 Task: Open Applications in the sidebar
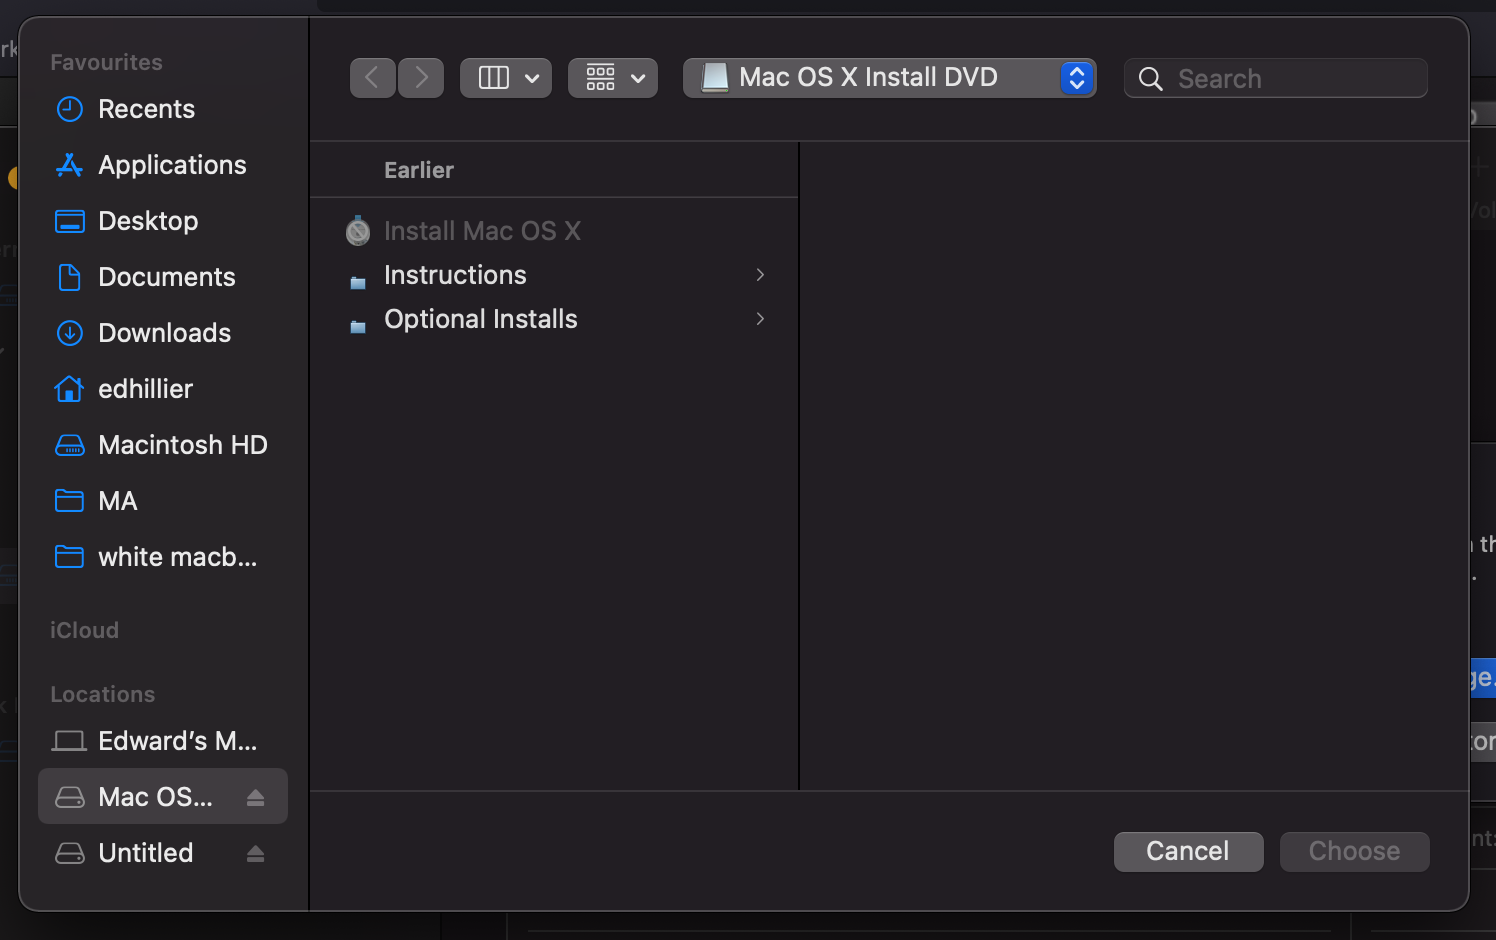click(163, 165)
